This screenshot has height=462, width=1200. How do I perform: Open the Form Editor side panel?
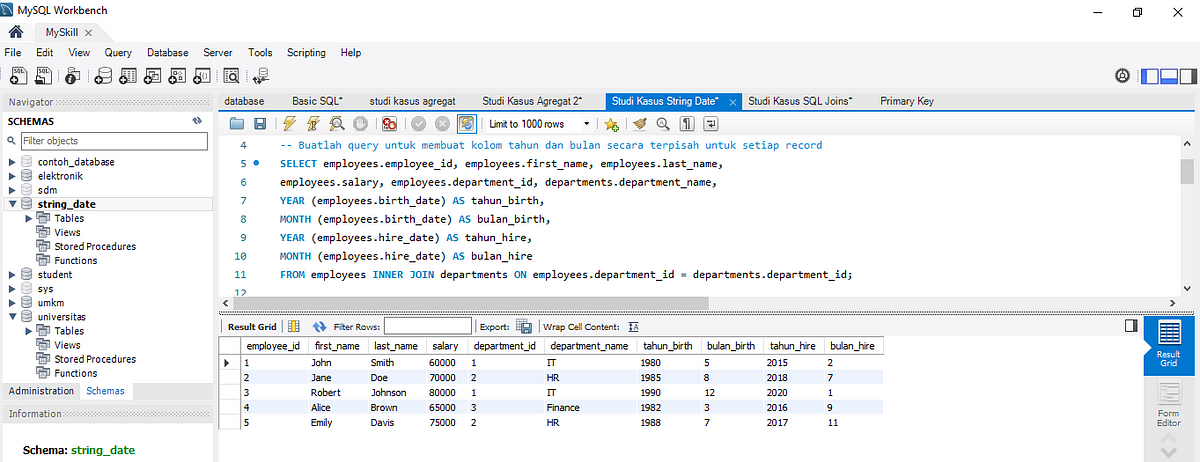tap(1168, 404)
